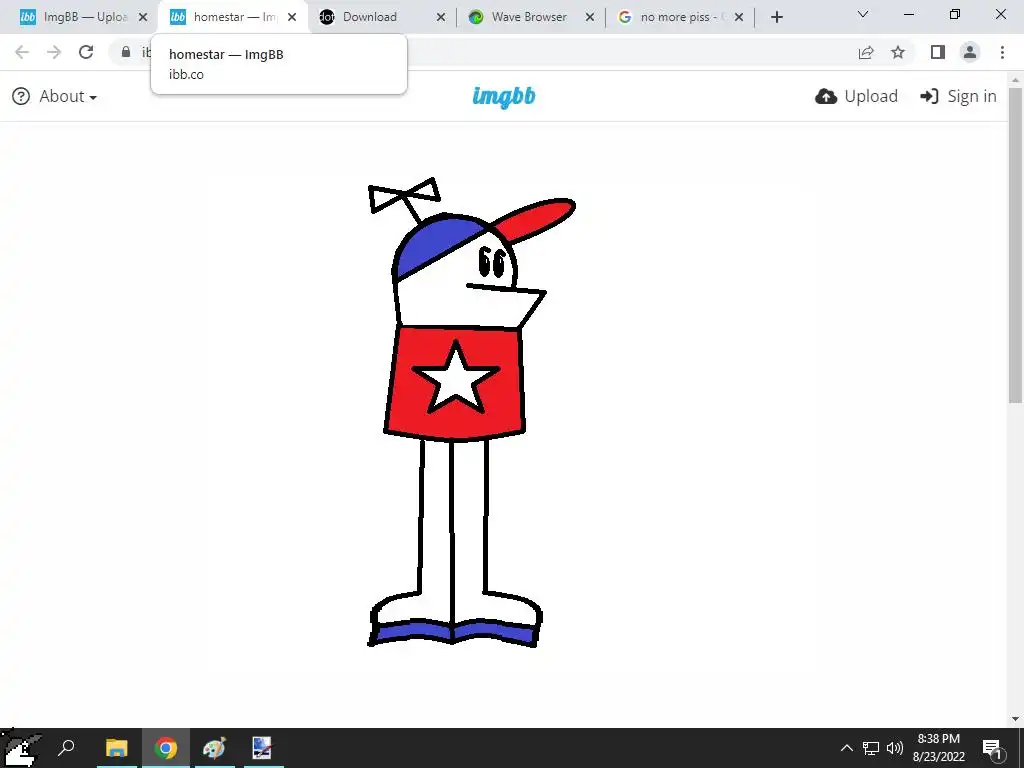Share this page icon
The width and height of the screenshot is (1024, 768).
[x=866, y=52]
